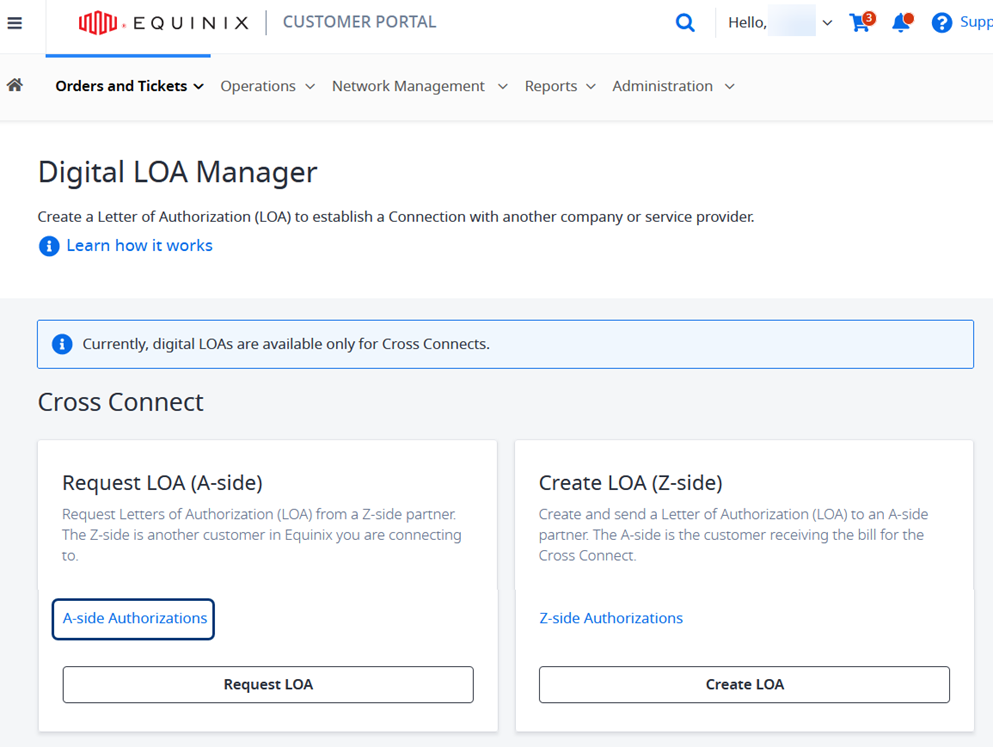Click the Support link text
Viewport: 993px width, 747px height.
click(x=976, y=22)
